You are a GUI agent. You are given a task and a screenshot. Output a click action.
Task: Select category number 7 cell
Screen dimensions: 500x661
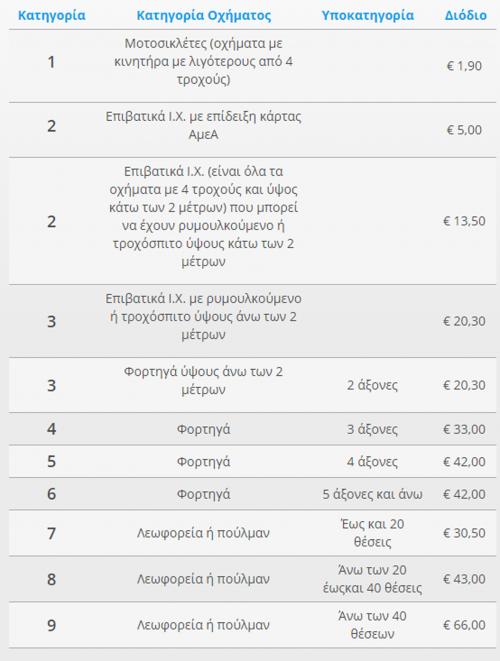(51, 533)
